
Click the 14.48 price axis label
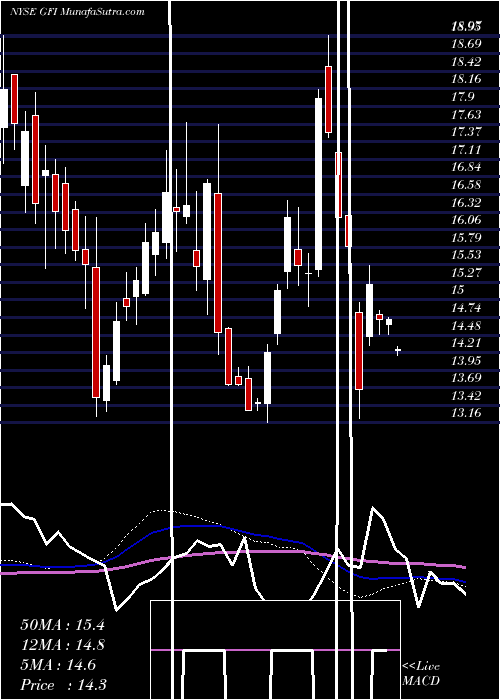coord(466,325)
